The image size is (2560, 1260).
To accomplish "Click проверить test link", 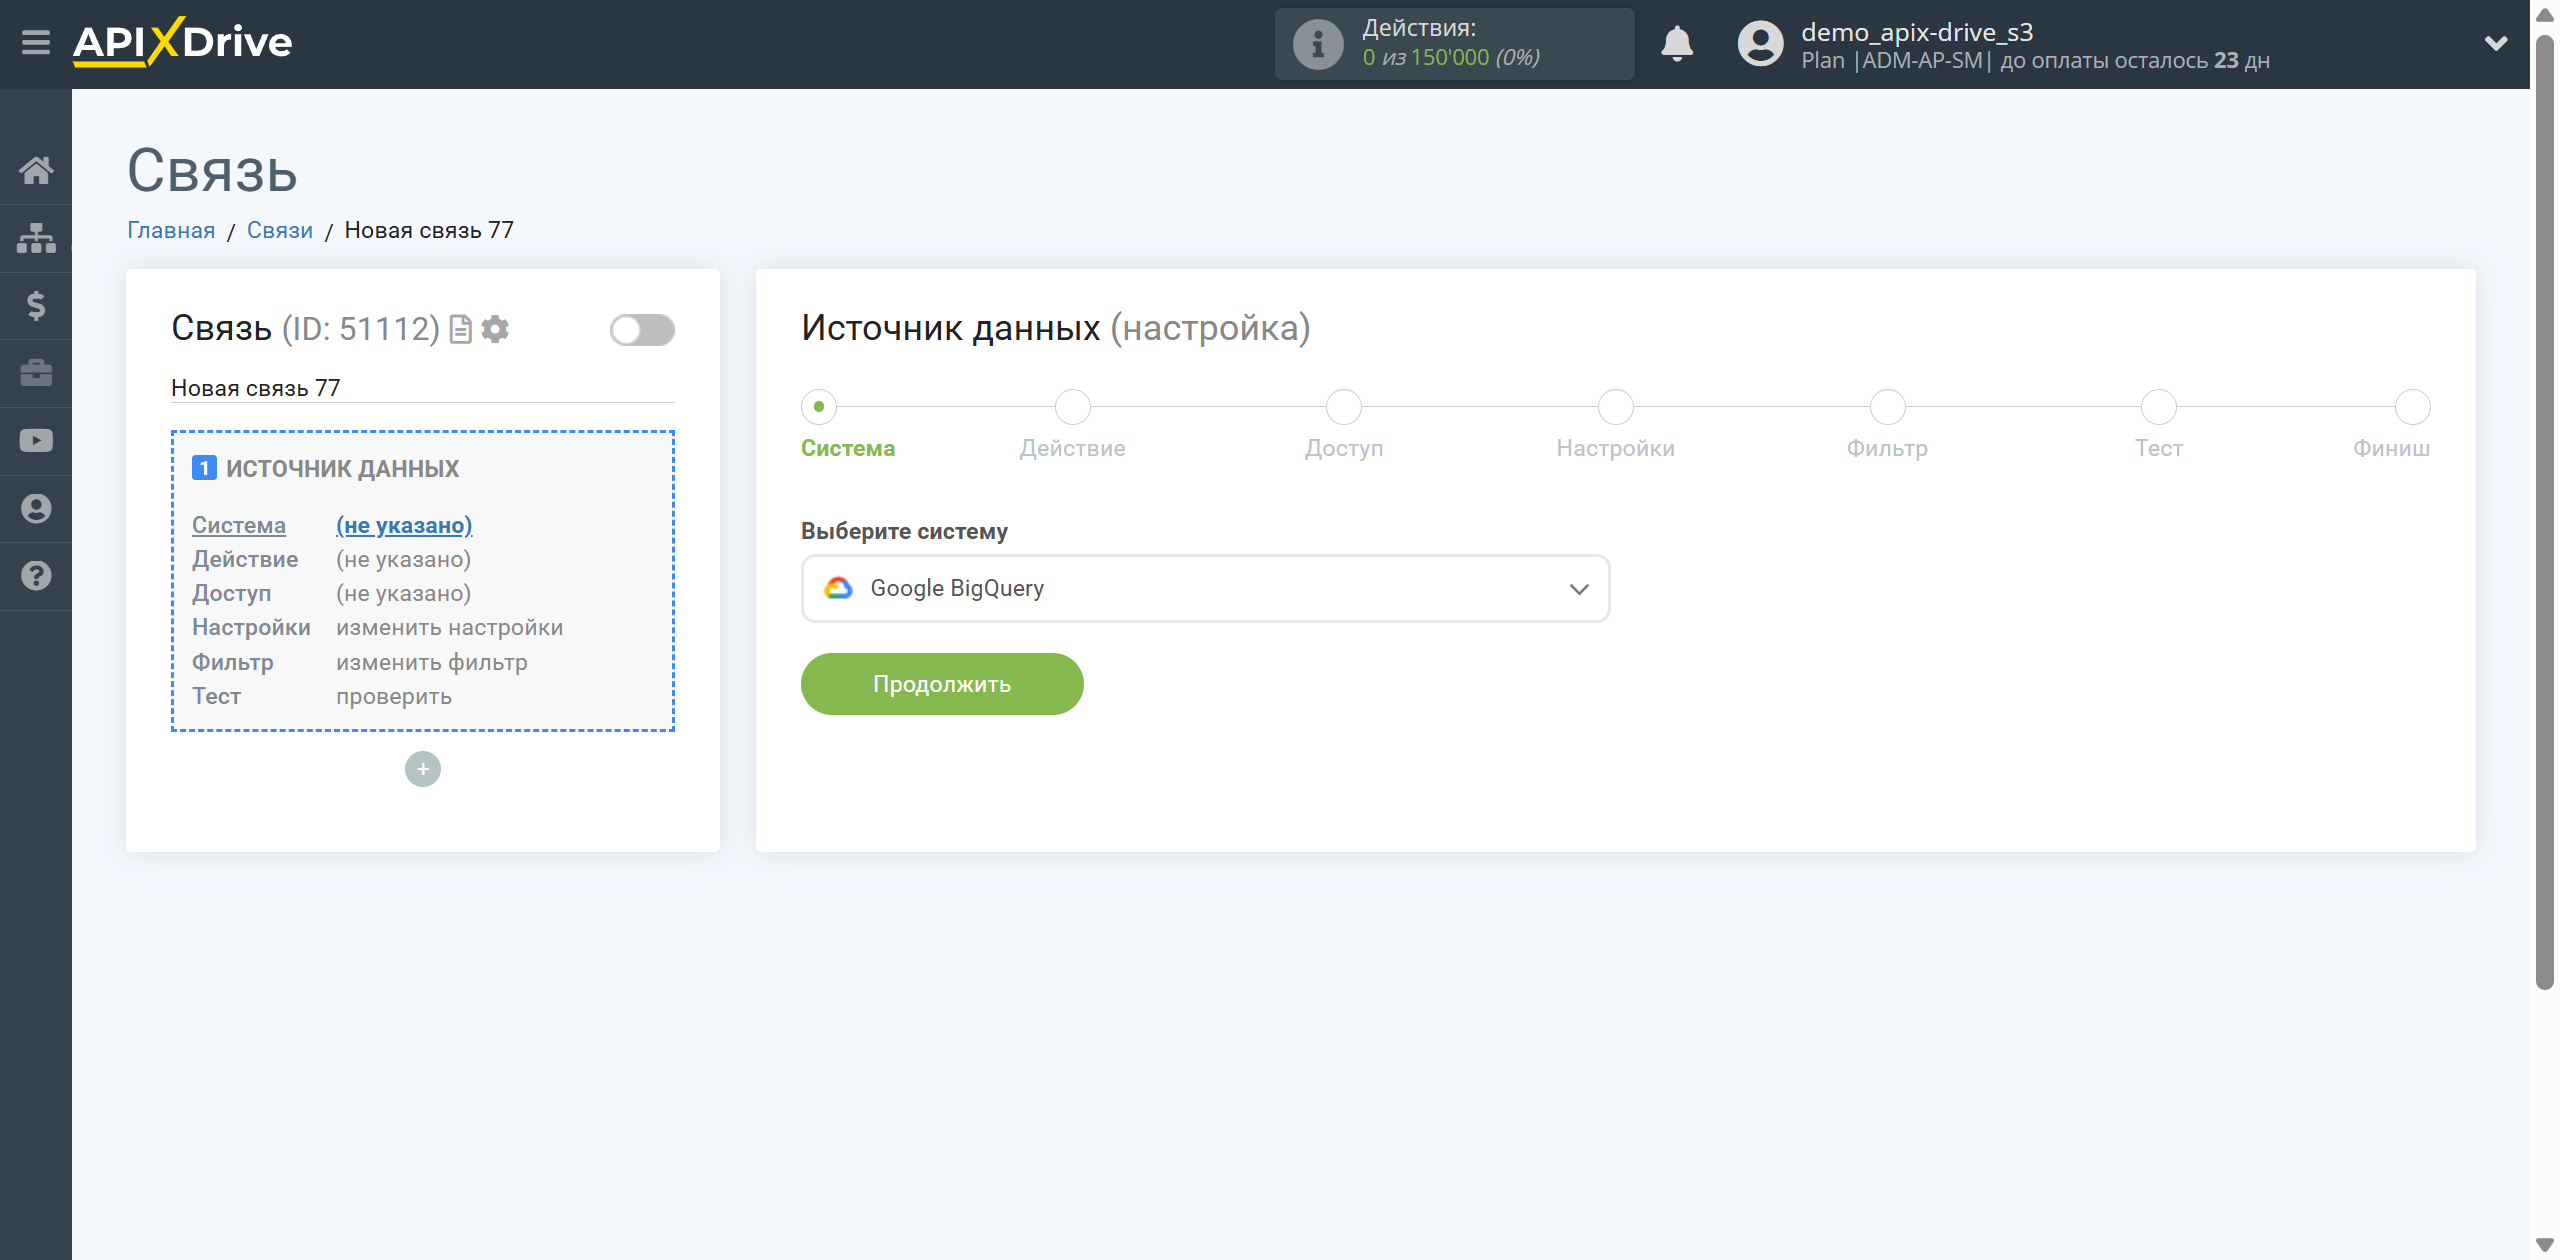I will 394,696.
